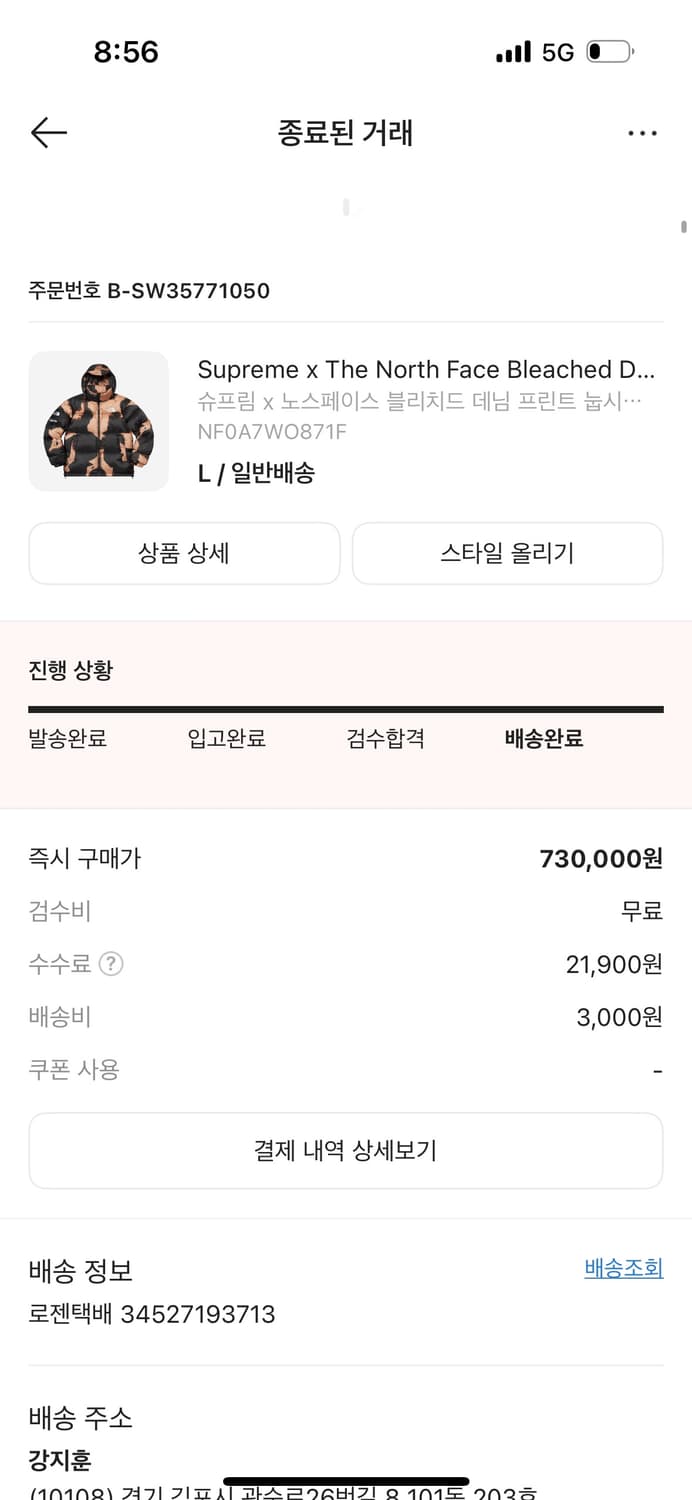This screenshot has width=692, height=1500.
Task: Open 결제 내역 상세보기 payment details
Action: pos(346,1150)
